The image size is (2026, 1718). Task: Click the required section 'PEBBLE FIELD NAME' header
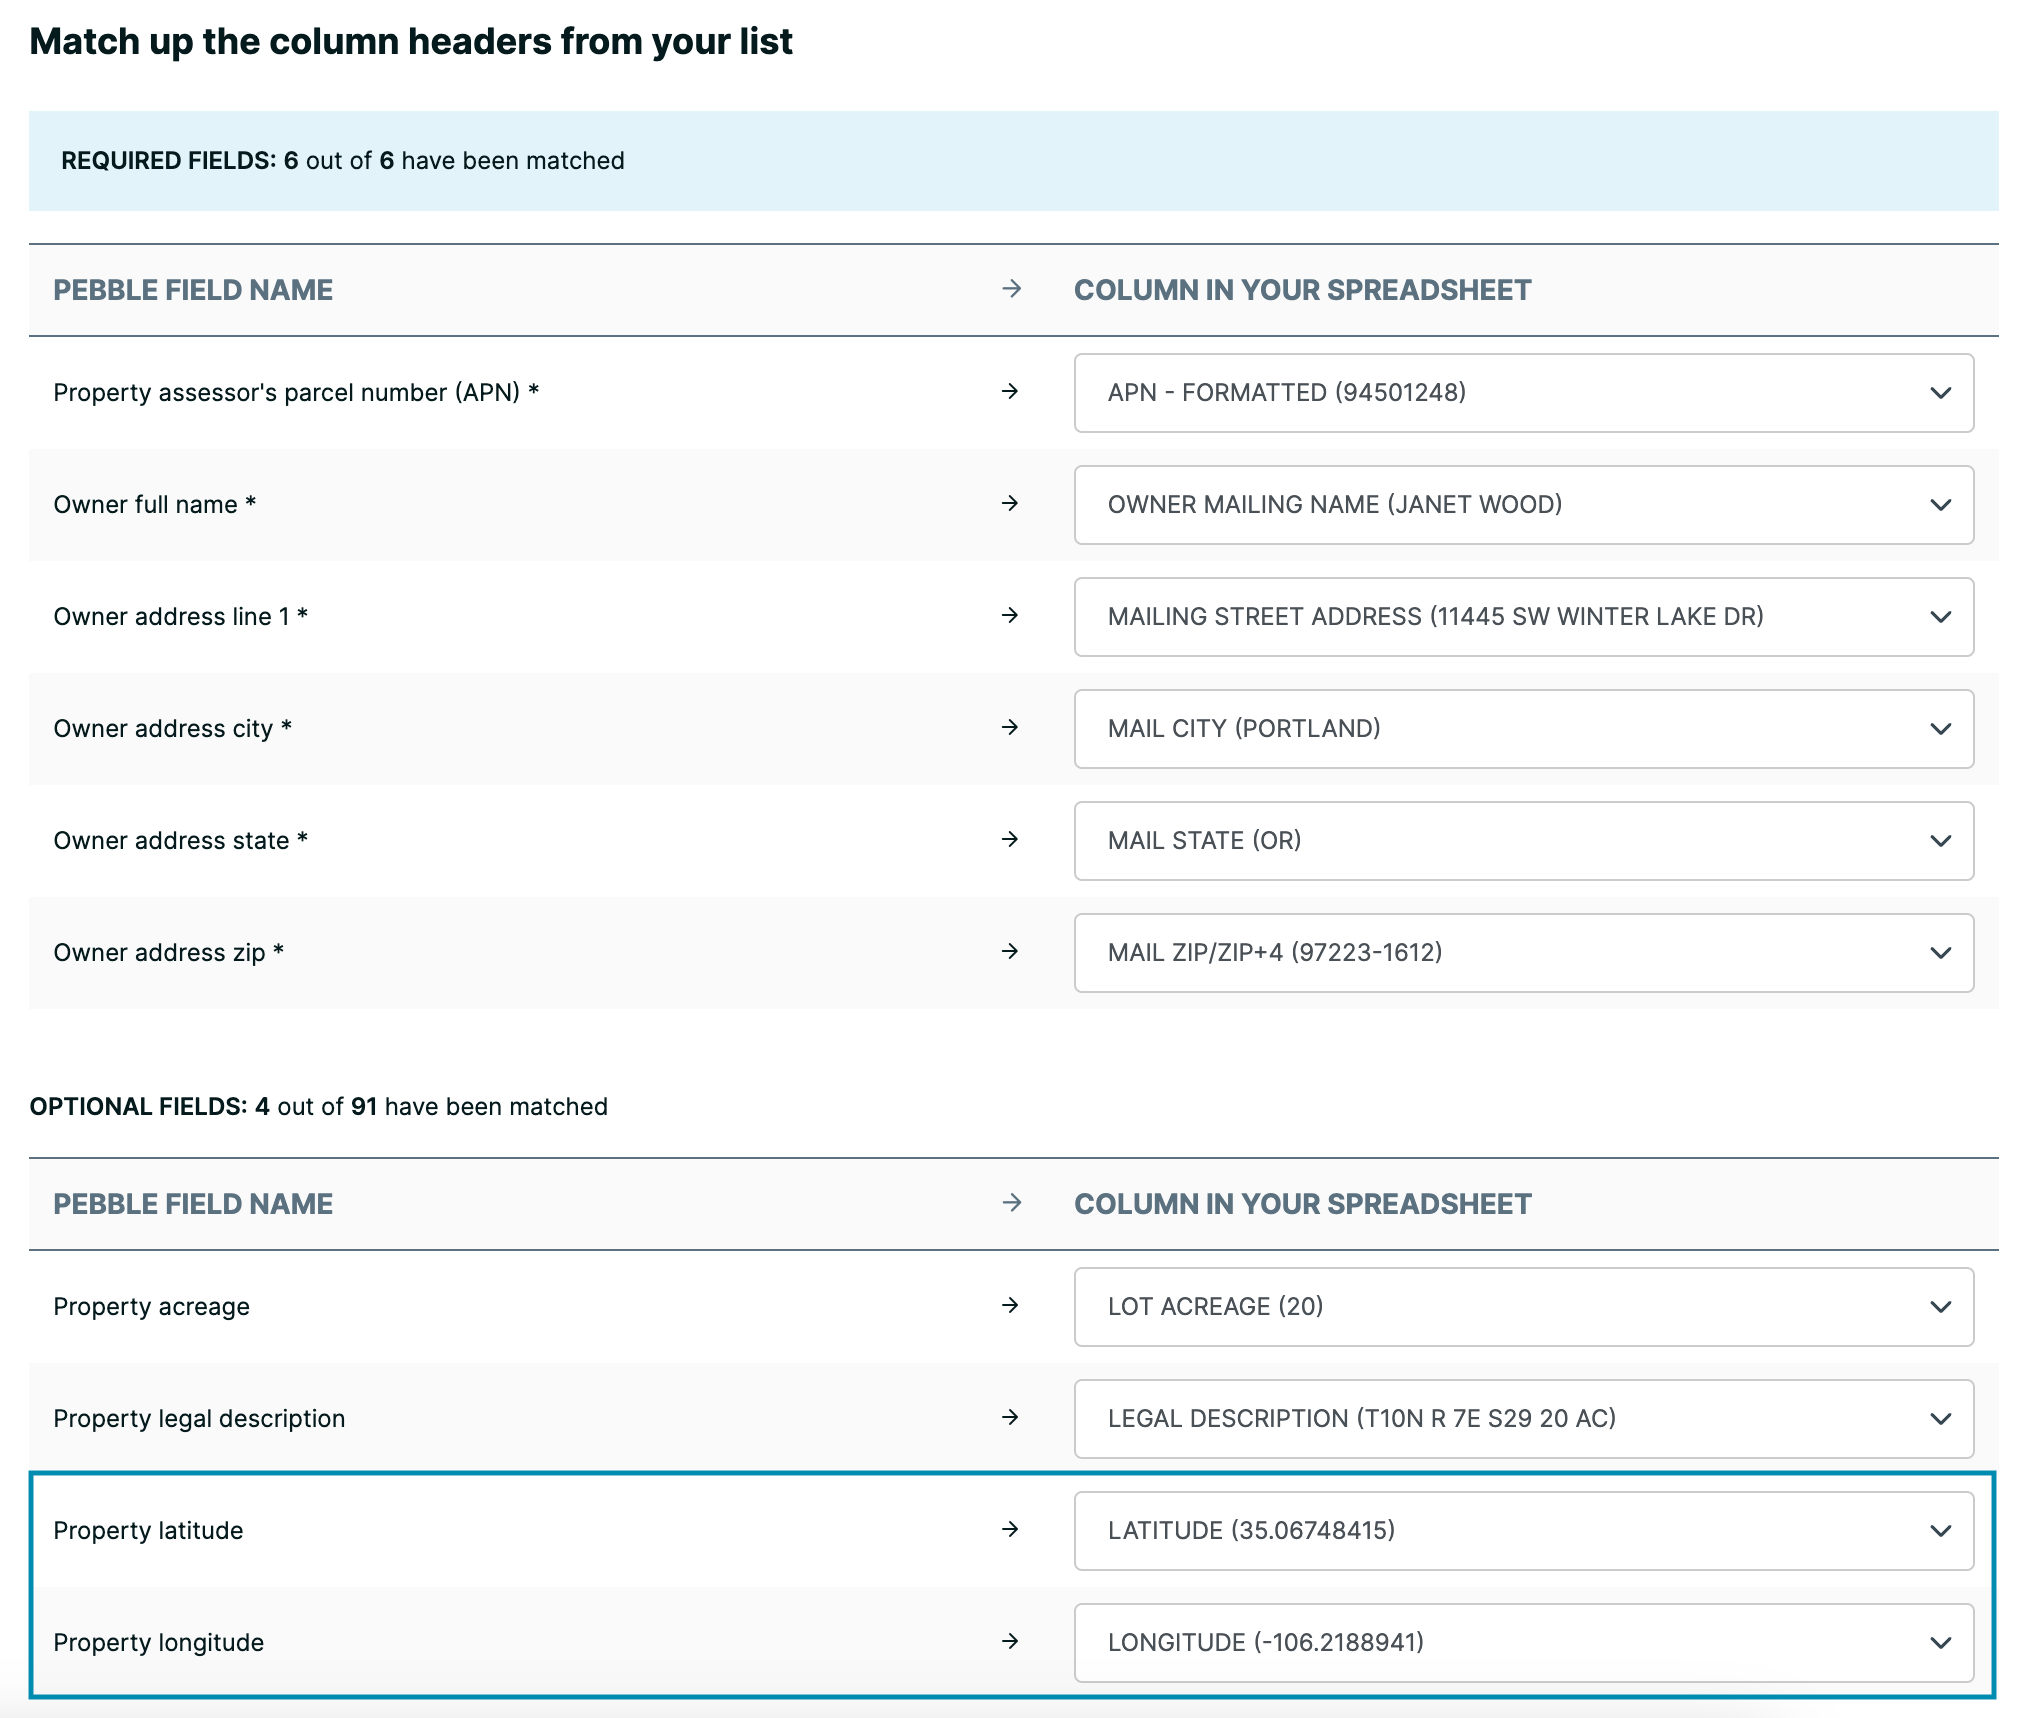pos(193,290)
